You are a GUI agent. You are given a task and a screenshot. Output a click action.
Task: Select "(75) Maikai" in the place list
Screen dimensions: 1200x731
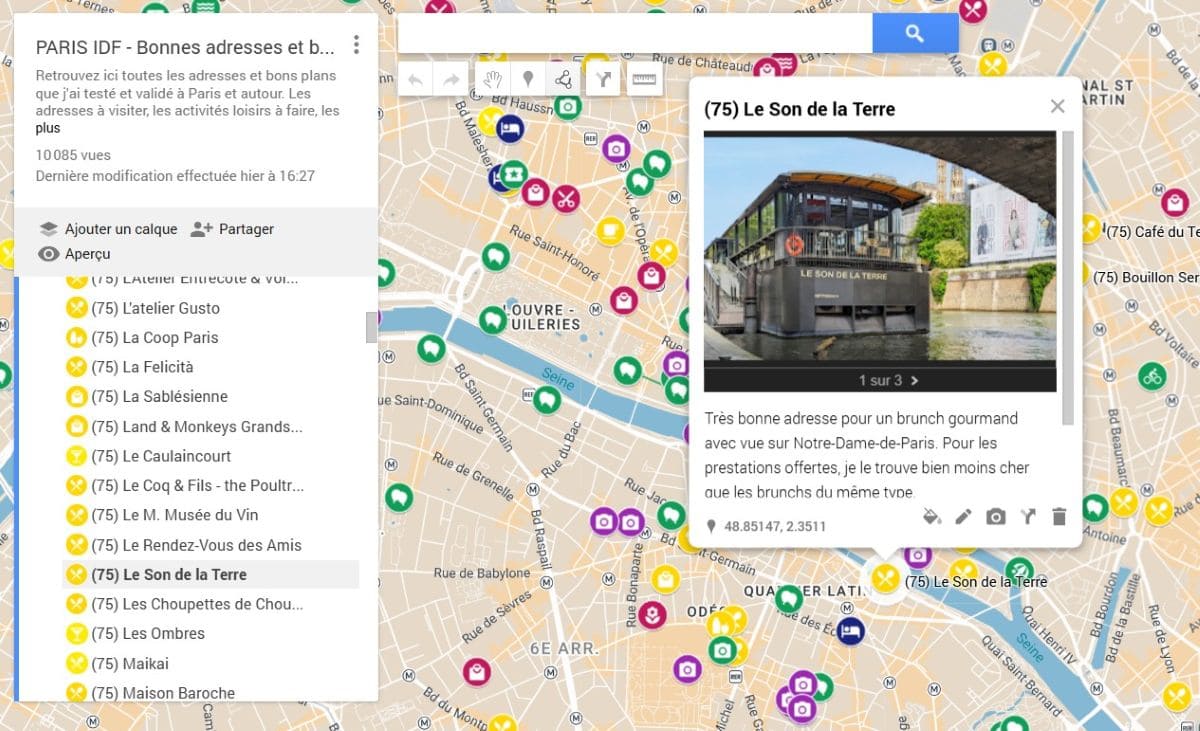point(131,663)
